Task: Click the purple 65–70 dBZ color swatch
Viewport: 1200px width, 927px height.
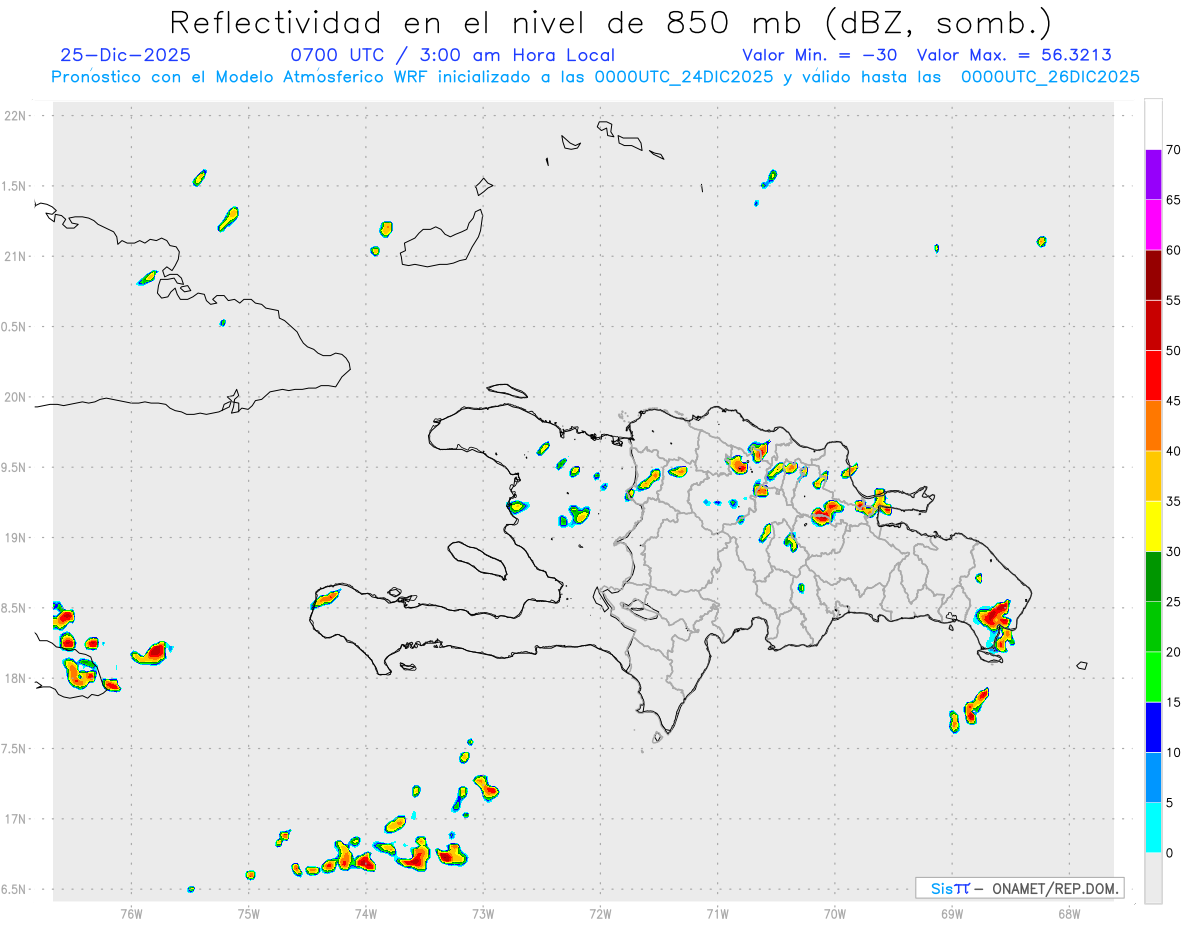Action: pos(1153,175)
